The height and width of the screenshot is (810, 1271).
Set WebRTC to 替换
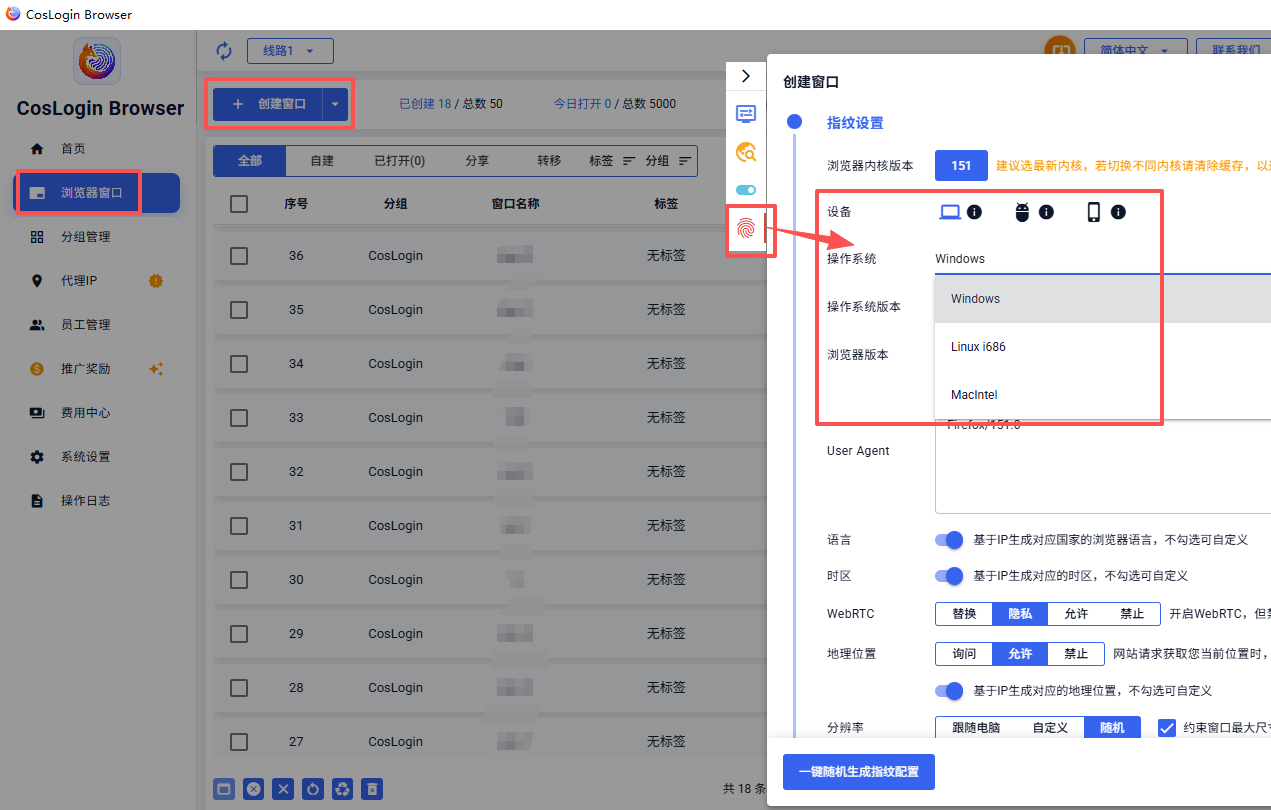(964, 614)
